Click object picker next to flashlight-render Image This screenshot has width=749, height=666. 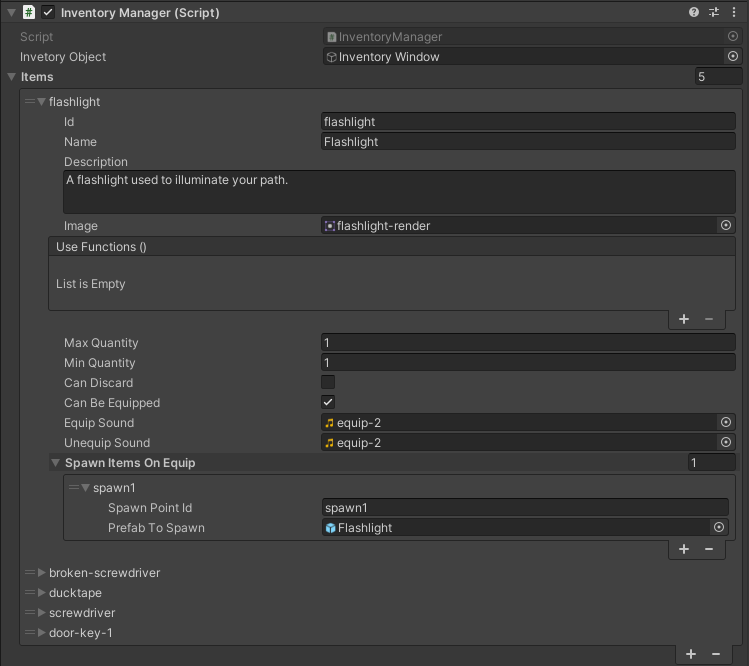click(x=726, y=226)
